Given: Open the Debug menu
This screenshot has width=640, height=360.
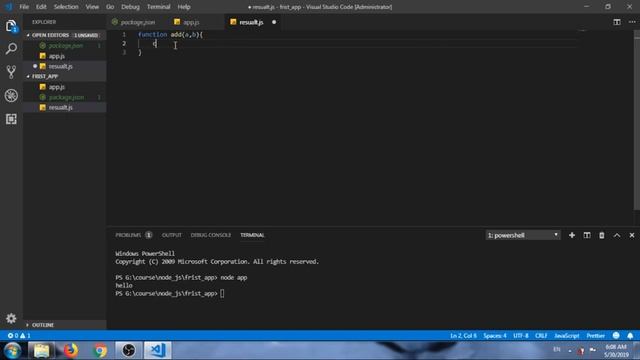Looking at the screenshot, I should click(130, 7).
